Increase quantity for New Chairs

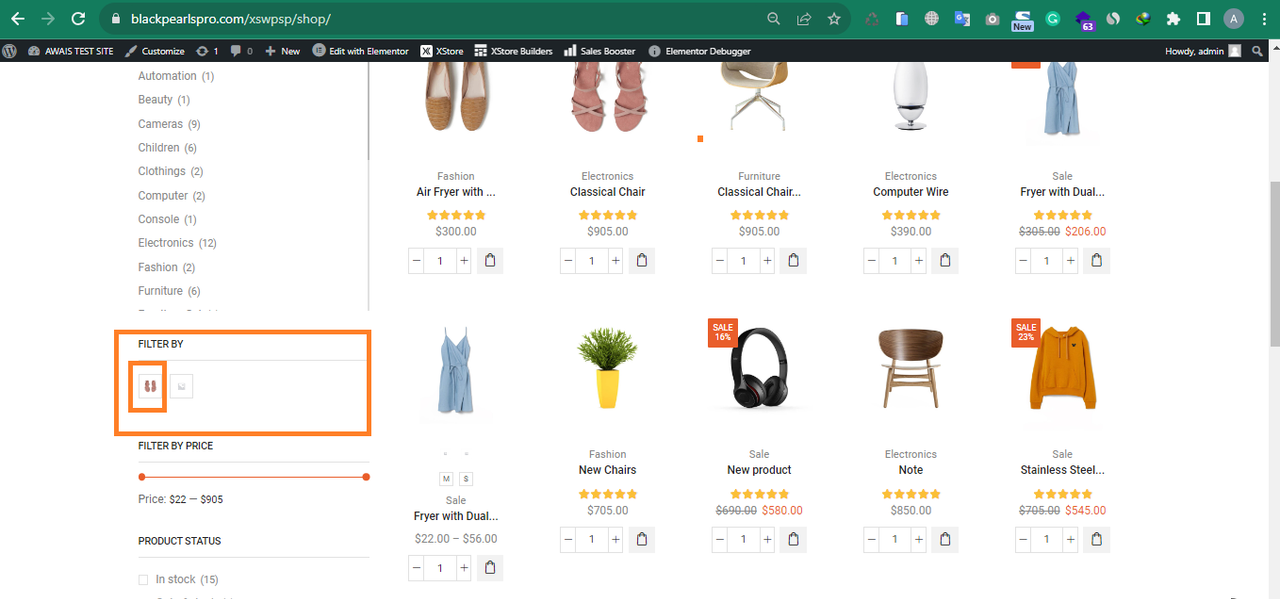[x=616, y=540]
